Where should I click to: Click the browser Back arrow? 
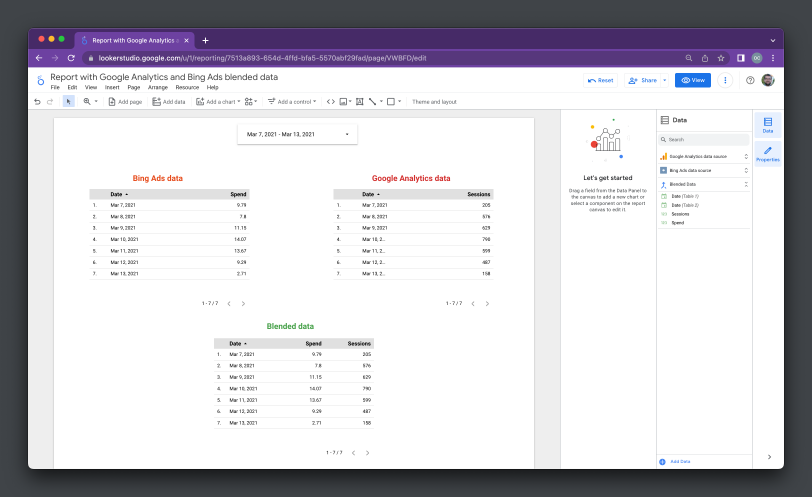tap(39, 58)
